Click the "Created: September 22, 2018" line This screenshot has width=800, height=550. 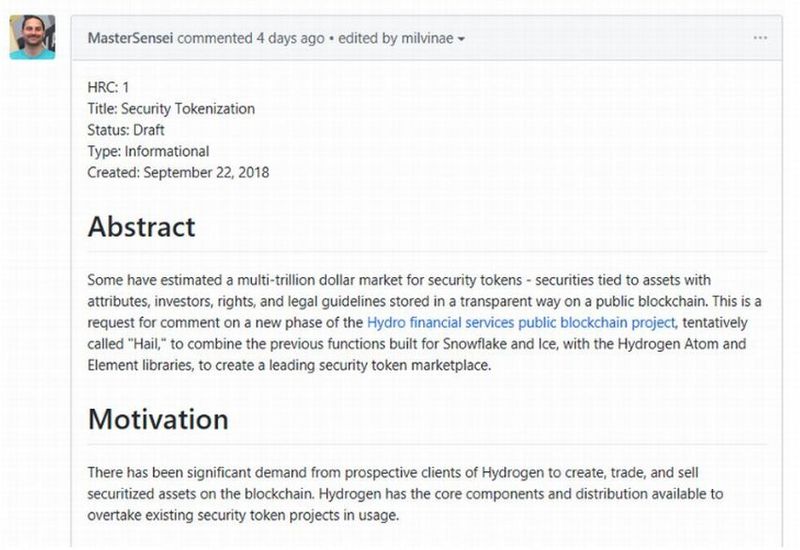coord(178,172)
